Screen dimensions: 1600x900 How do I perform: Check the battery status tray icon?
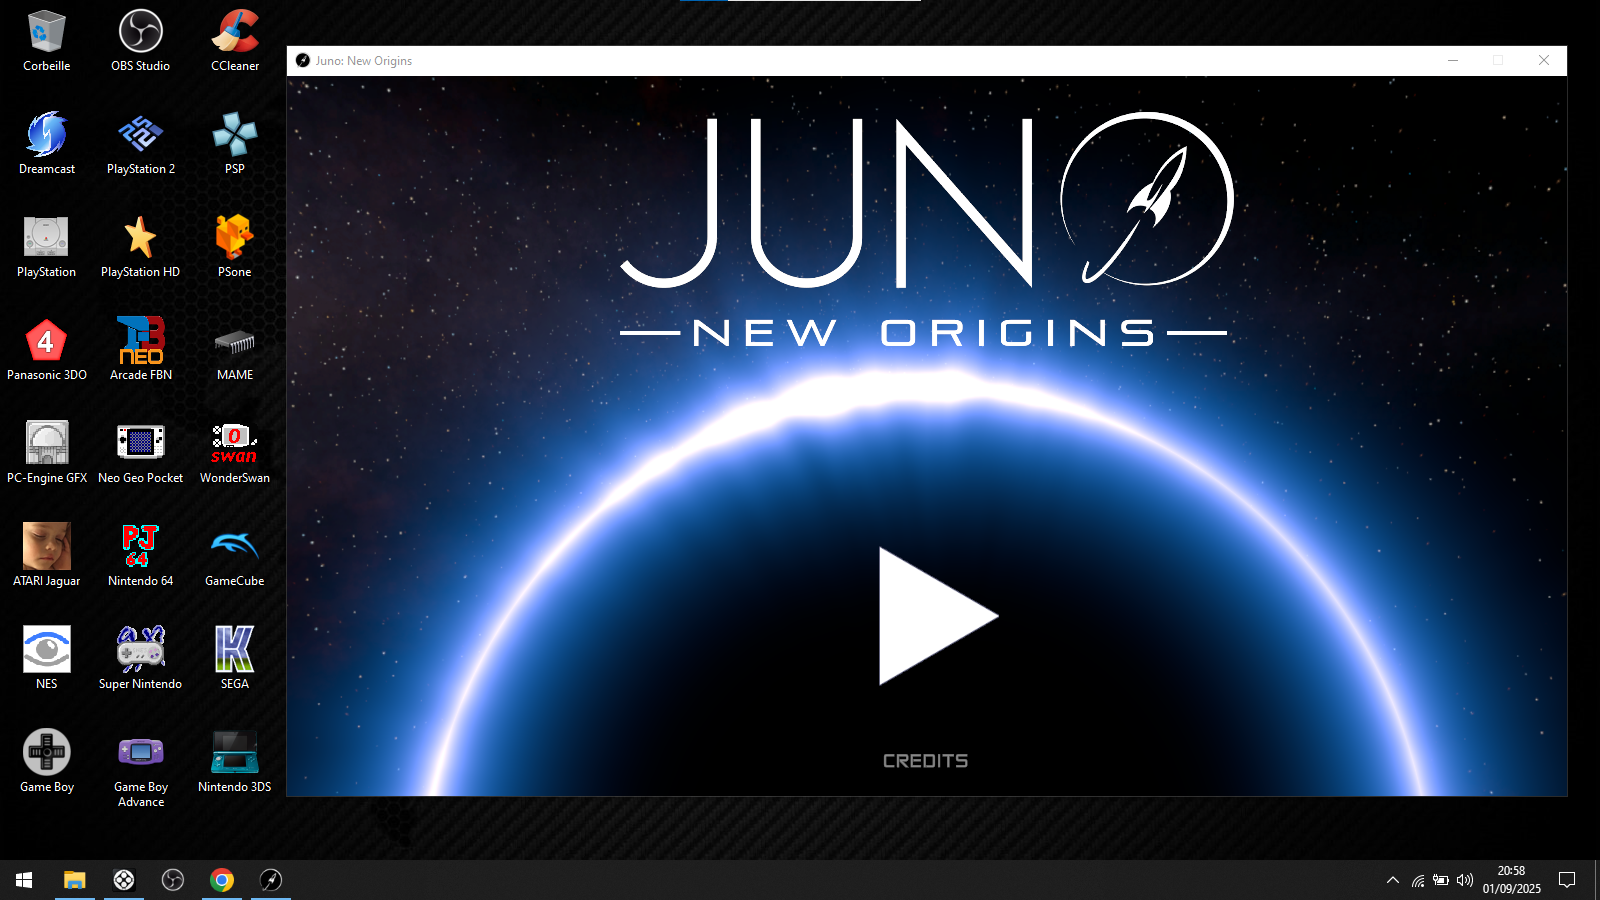(x=1441, y=880)
